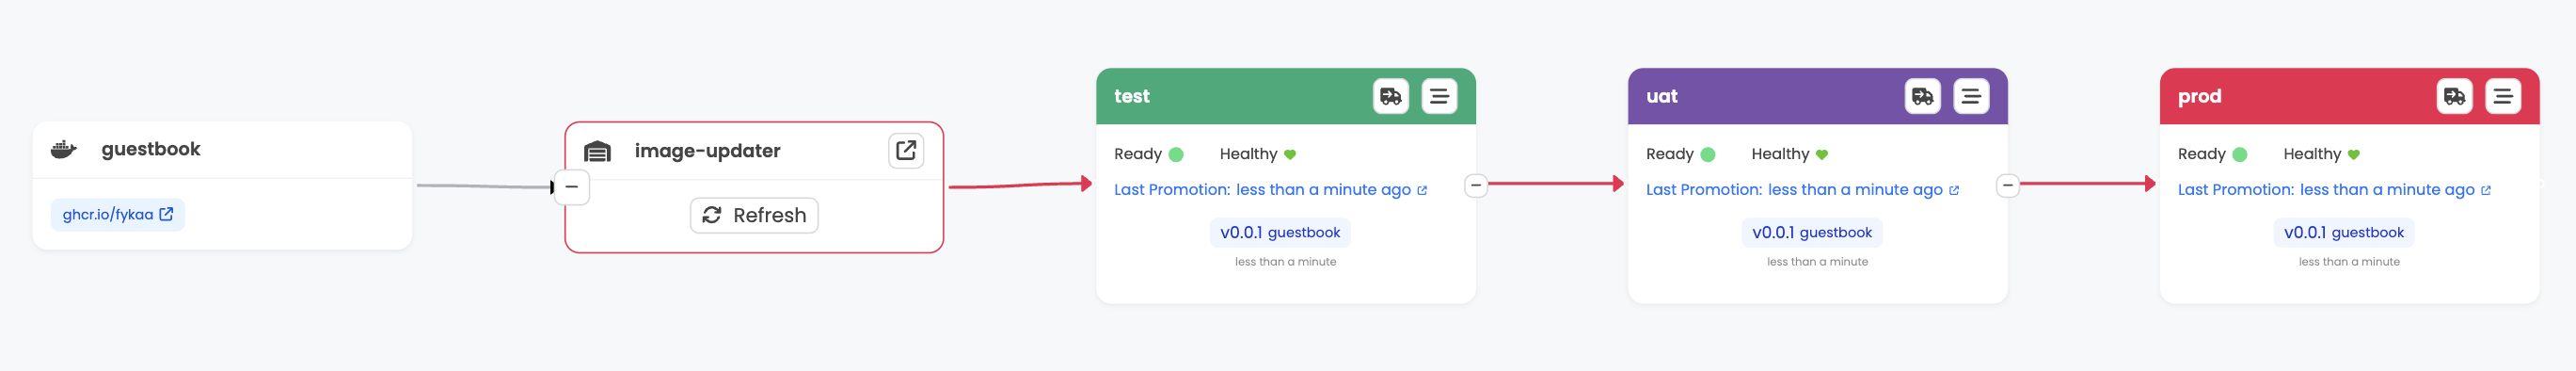Select v0.0.1 guestbook tag in test
The width and height of the screenshot is (2576, 371).
coord(1280,232)
